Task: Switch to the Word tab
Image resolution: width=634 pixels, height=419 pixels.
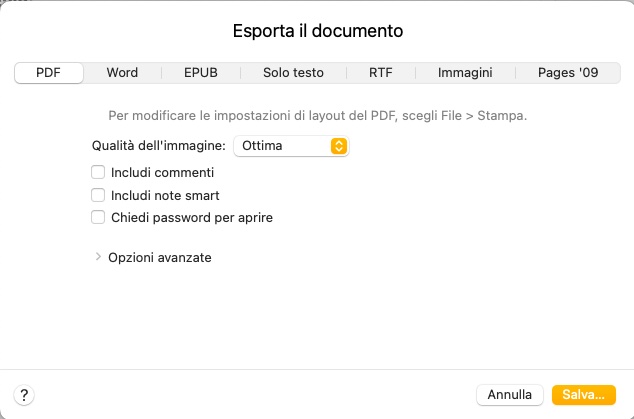Action: pos(122,72)
